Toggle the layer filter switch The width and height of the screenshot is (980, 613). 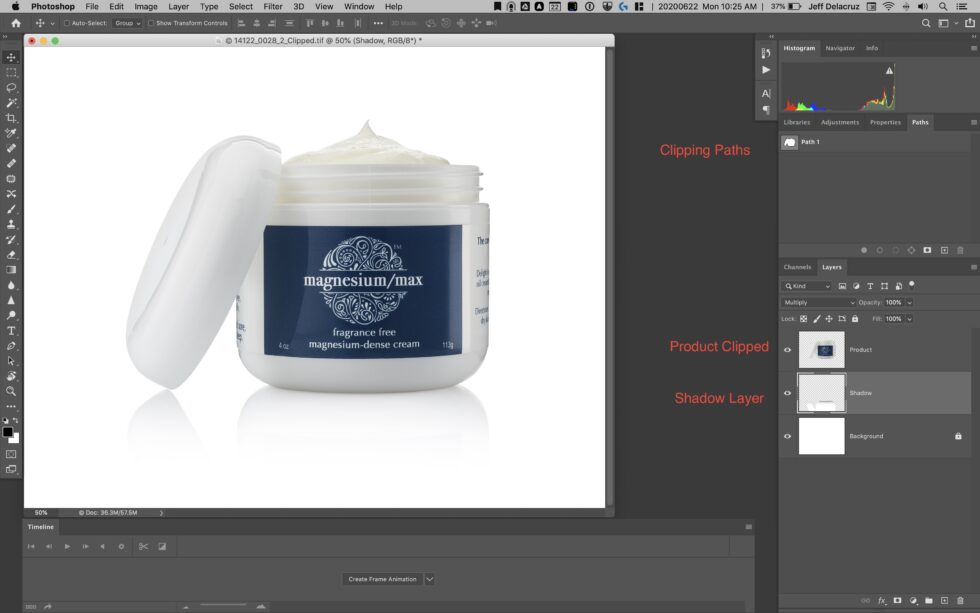point(912,284)
